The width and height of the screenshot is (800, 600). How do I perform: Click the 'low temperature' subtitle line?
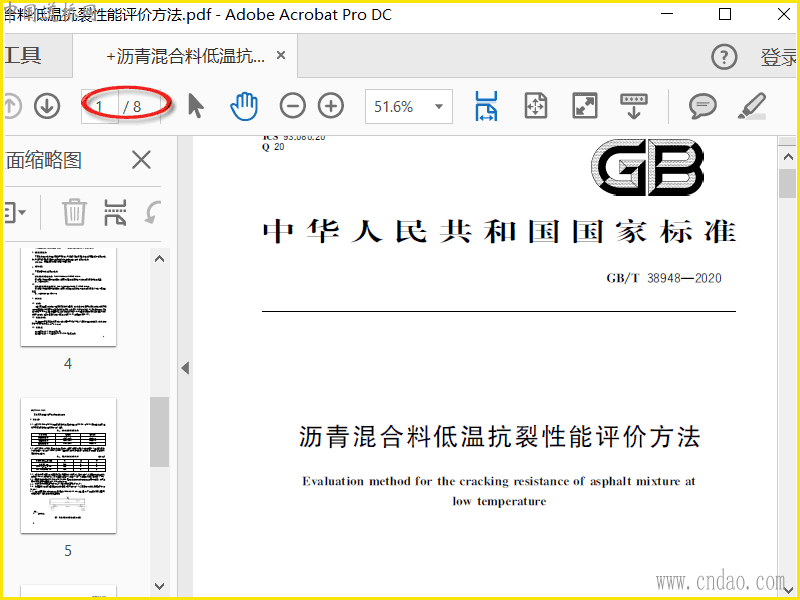(499, 501)
